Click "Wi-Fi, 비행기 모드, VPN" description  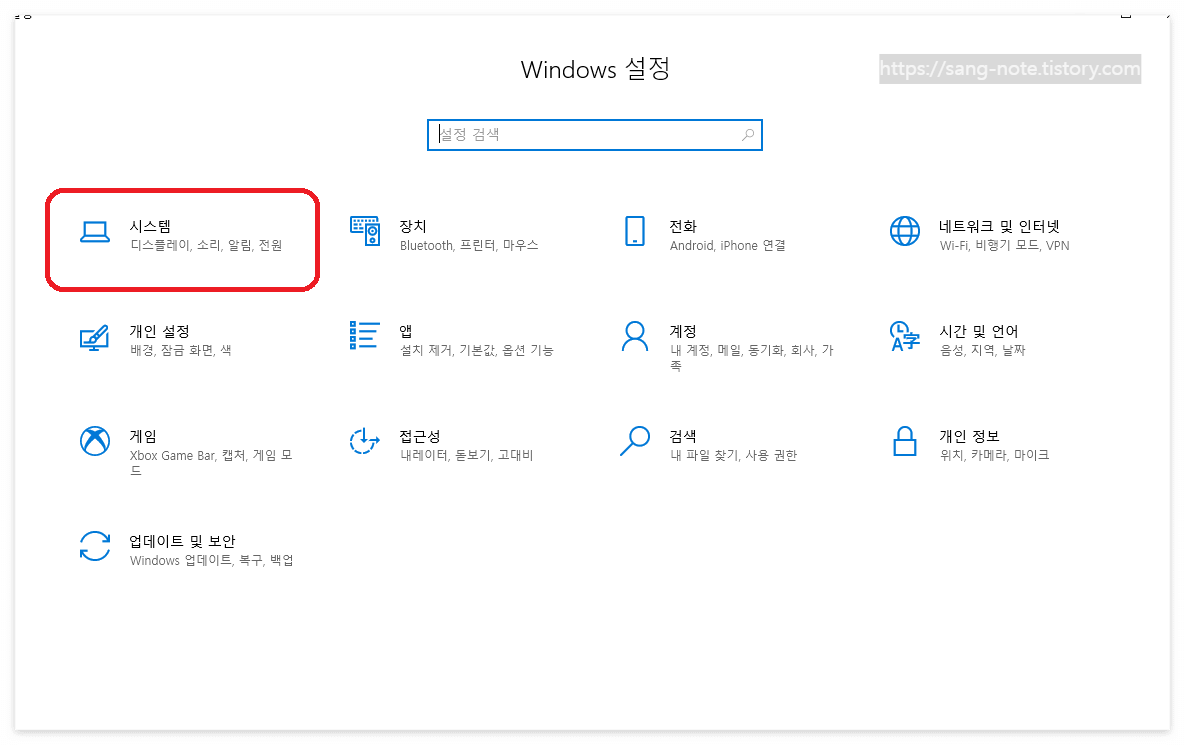tap(1004, 246)
